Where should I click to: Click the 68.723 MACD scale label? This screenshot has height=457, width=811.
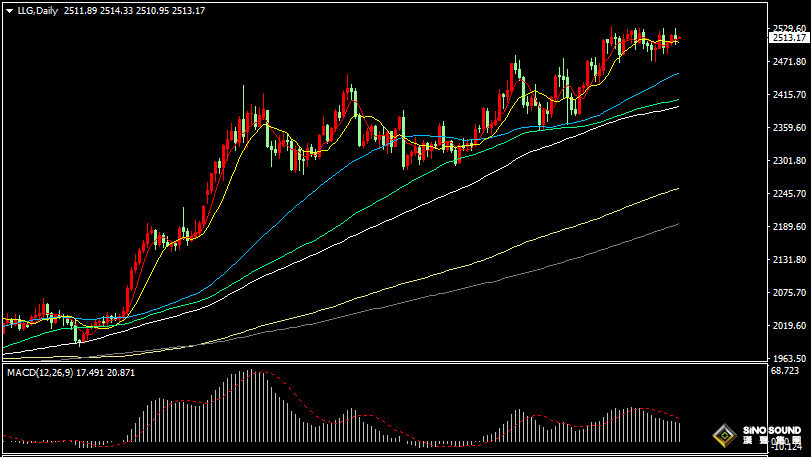786,372
